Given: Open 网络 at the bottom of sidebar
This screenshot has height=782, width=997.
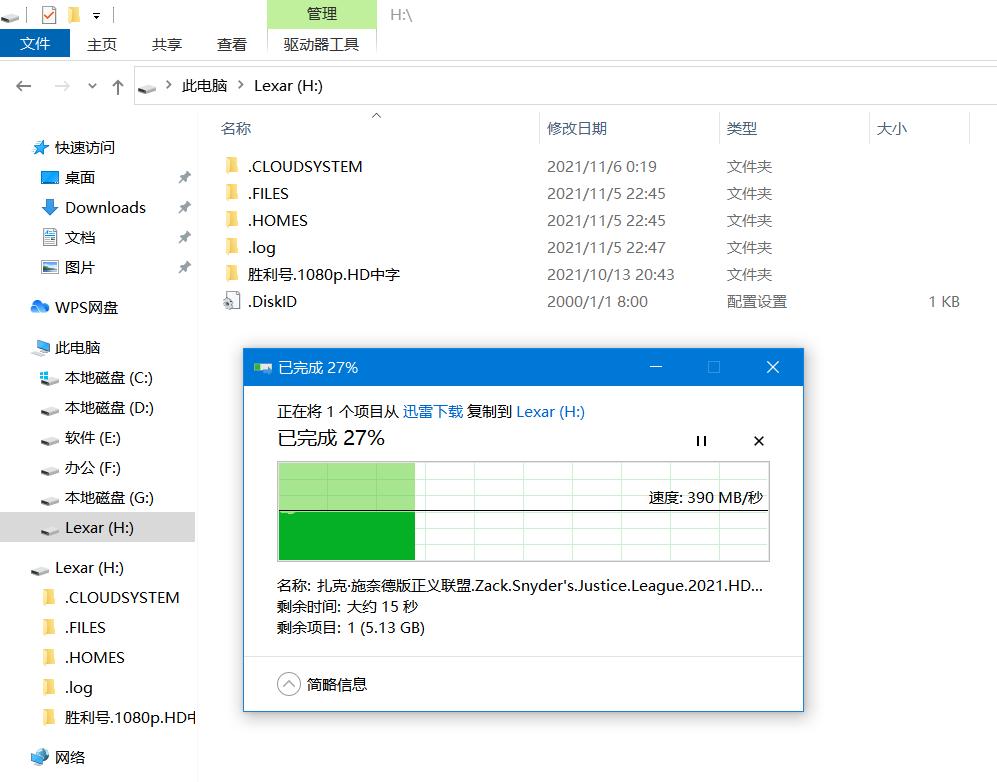Looking at the screenshot, I should click(x=70, y=758).
